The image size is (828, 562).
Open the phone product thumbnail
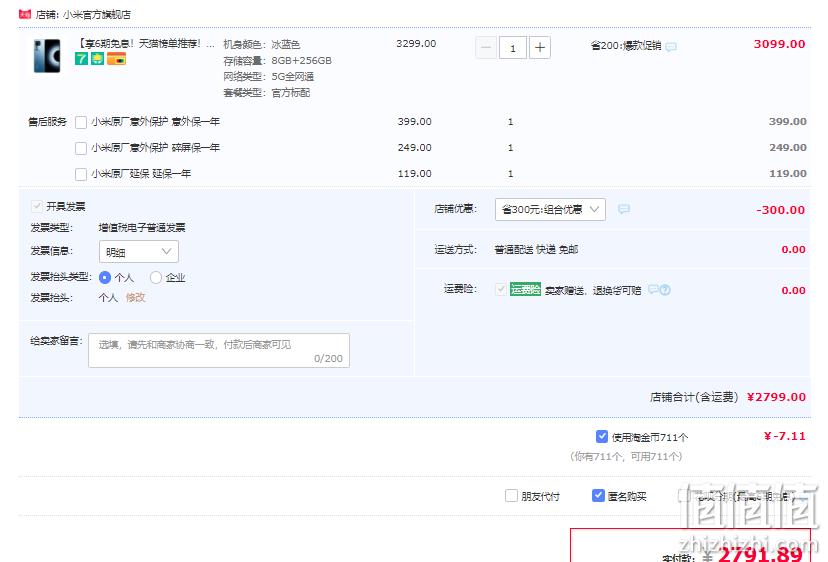click(x=47, y=55)
